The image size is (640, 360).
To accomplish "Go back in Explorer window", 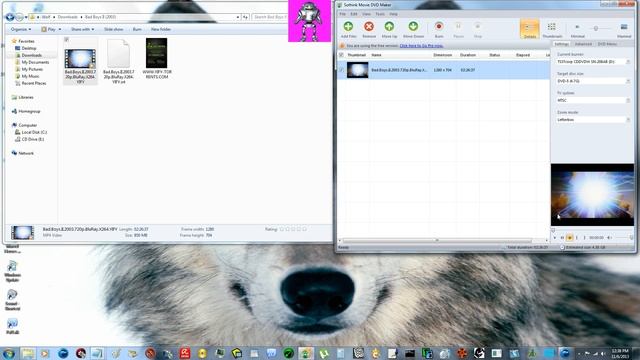I will (x=10, y=17).
